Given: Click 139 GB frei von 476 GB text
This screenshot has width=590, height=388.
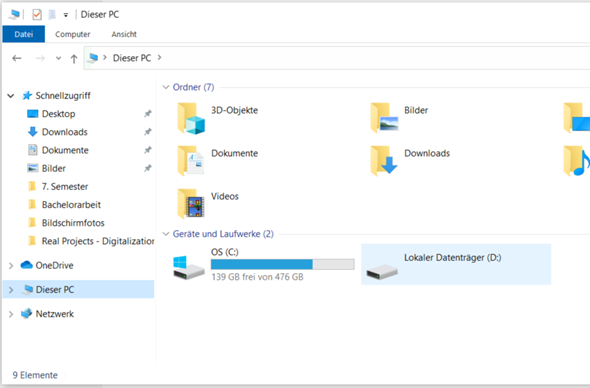Looking at the screenshot, I should pos(257,277).
